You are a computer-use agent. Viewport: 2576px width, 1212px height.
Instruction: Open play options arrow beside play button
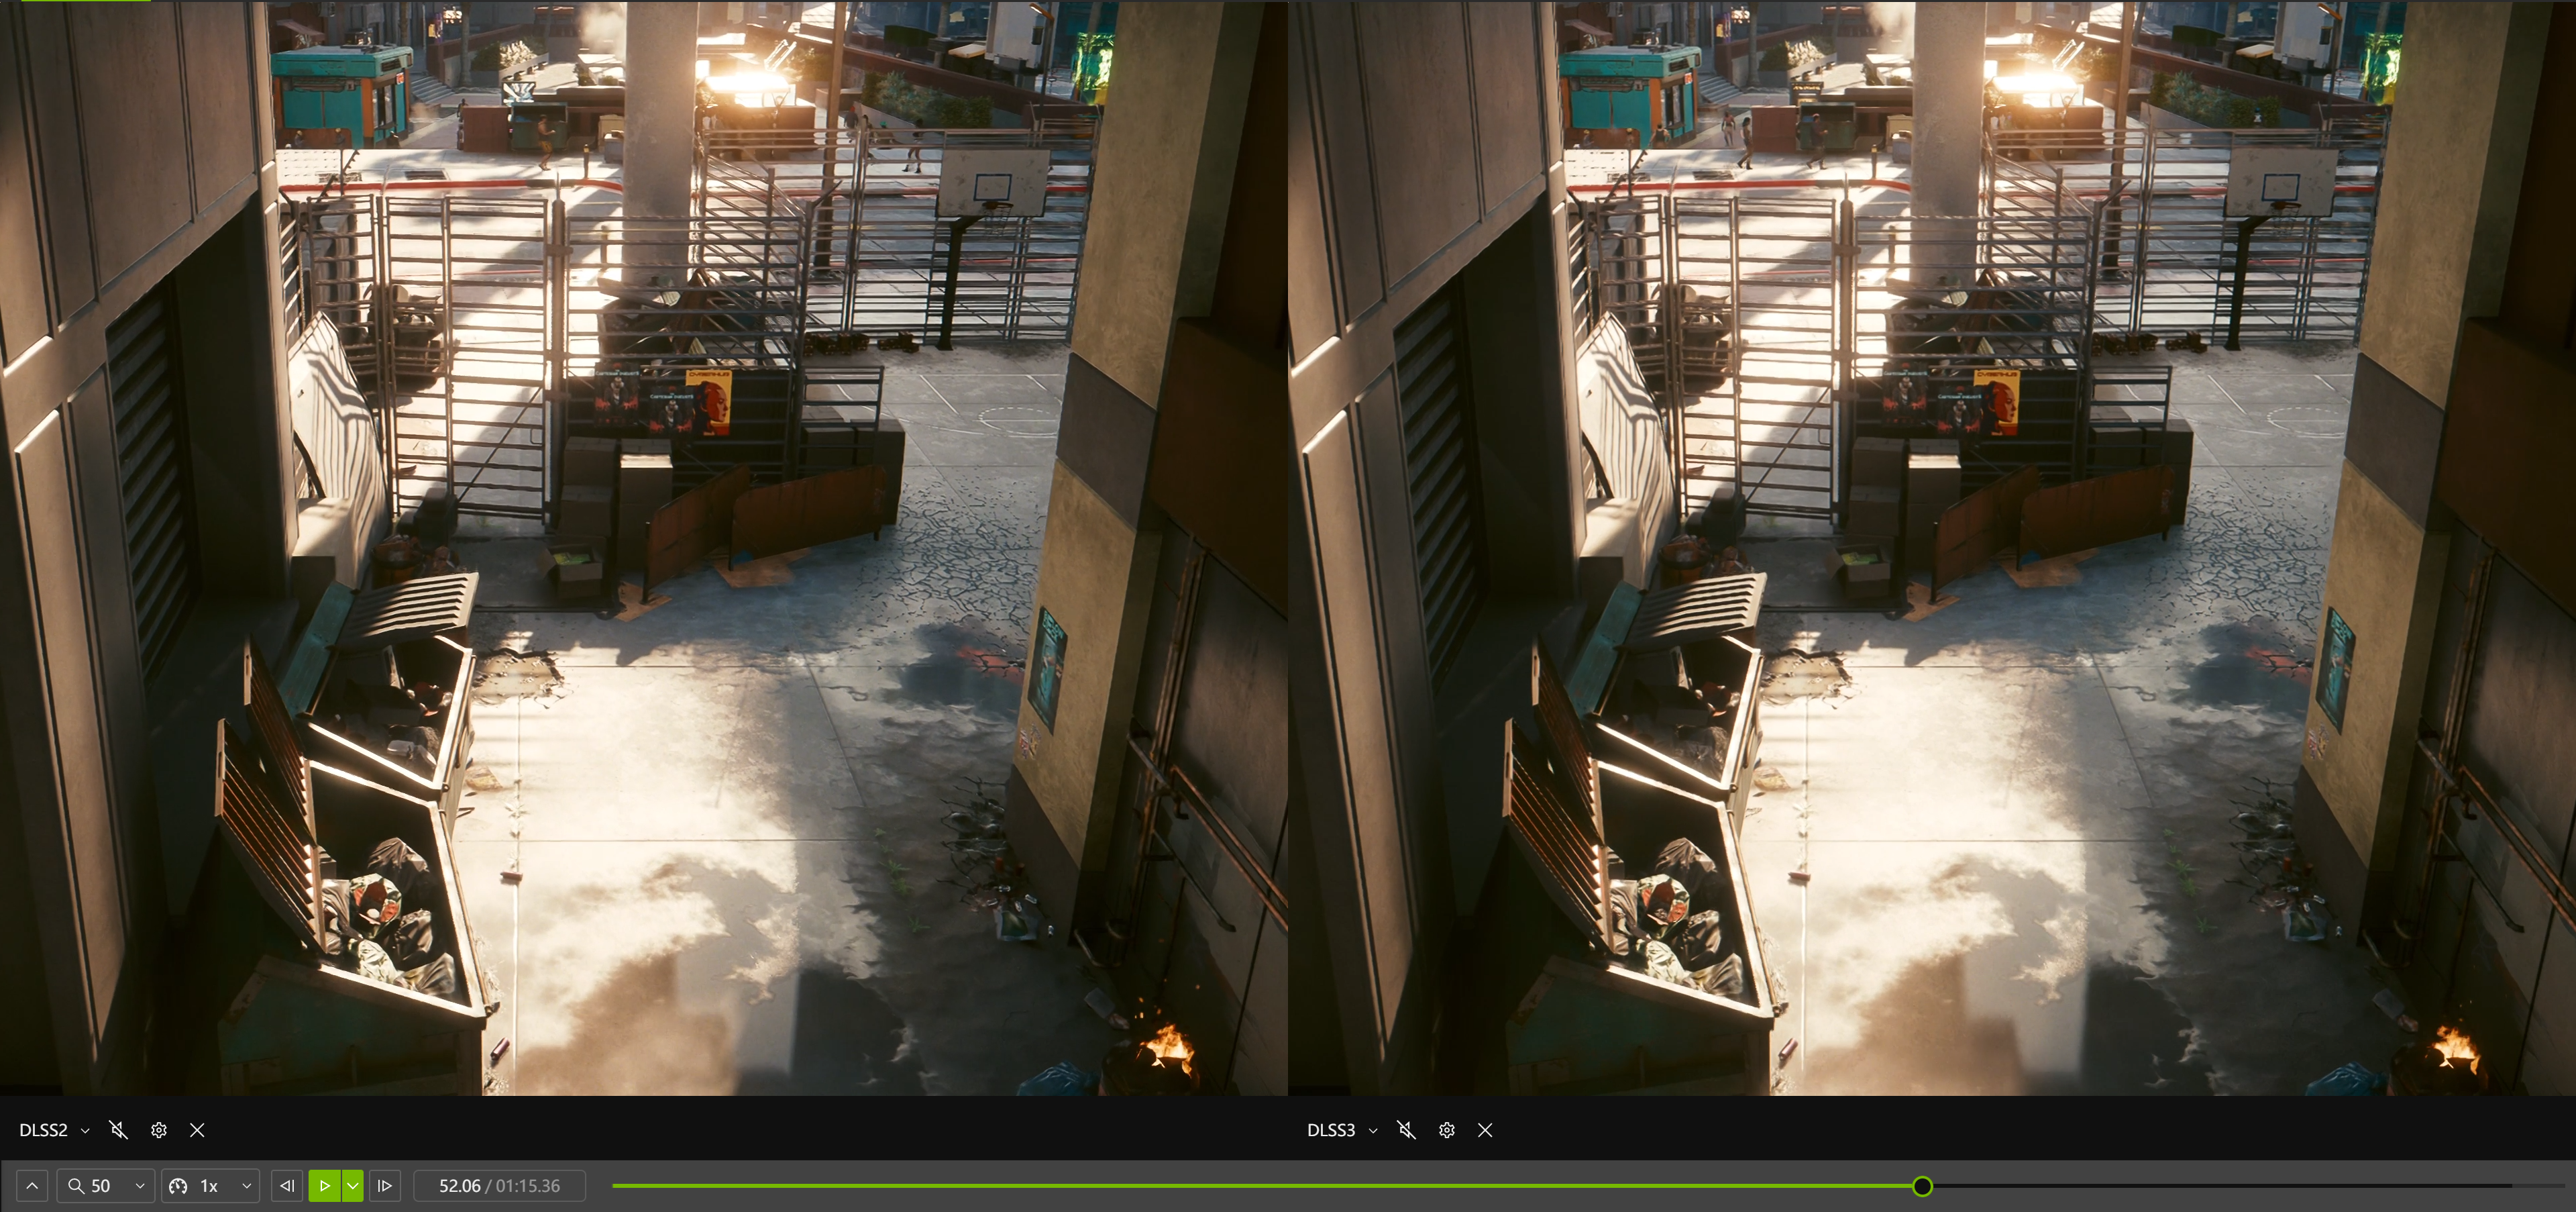[x=353, y=1186]
